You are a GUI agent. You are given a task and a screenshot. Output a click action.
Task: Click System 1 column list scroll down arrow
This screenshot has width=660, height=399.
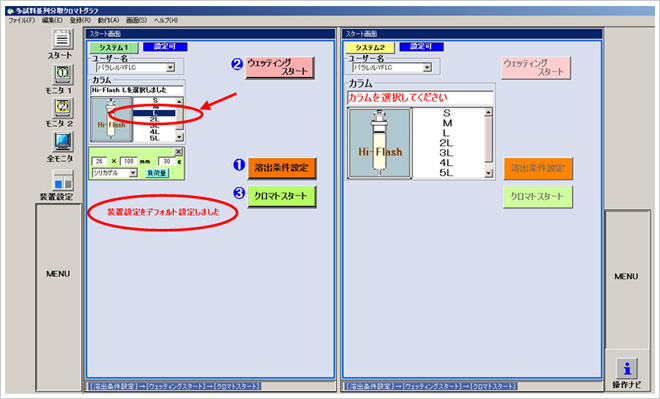179,137
